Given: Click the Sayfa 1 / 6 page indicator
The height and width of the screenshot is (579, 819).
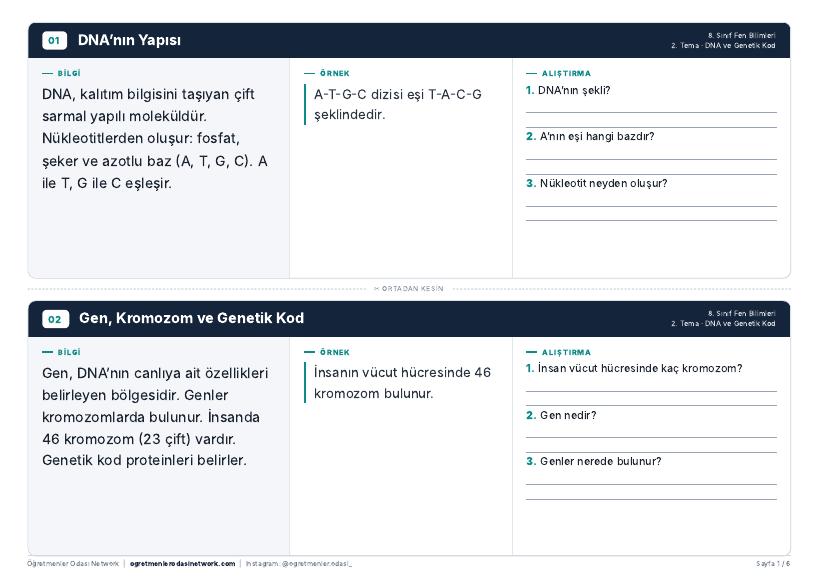Looking at the screenshot, I should coord(773,563).
